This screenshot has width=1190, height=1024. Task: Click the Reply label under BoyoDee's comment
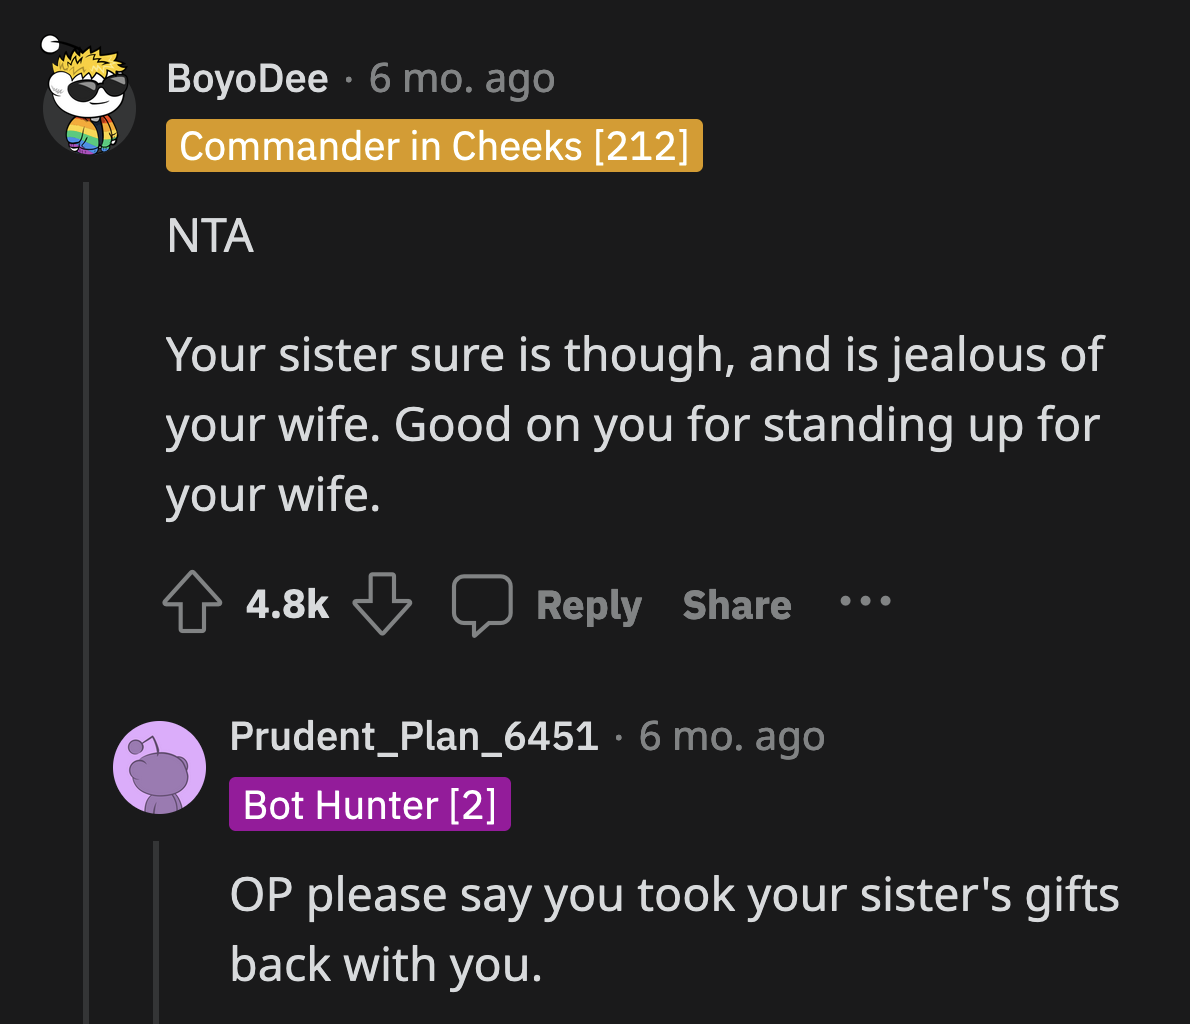point(589,603)
